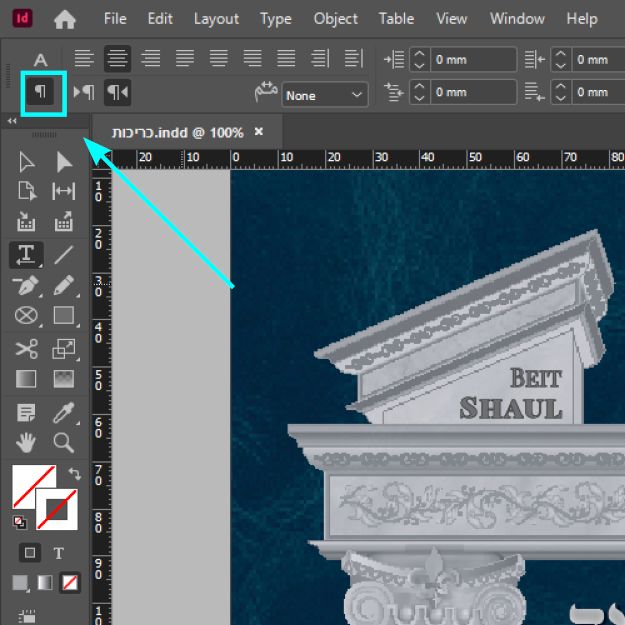This screenshot has width=625, height=625.
Task: Select the Zoom tool magnifier
Action: [x=63, y=442]
